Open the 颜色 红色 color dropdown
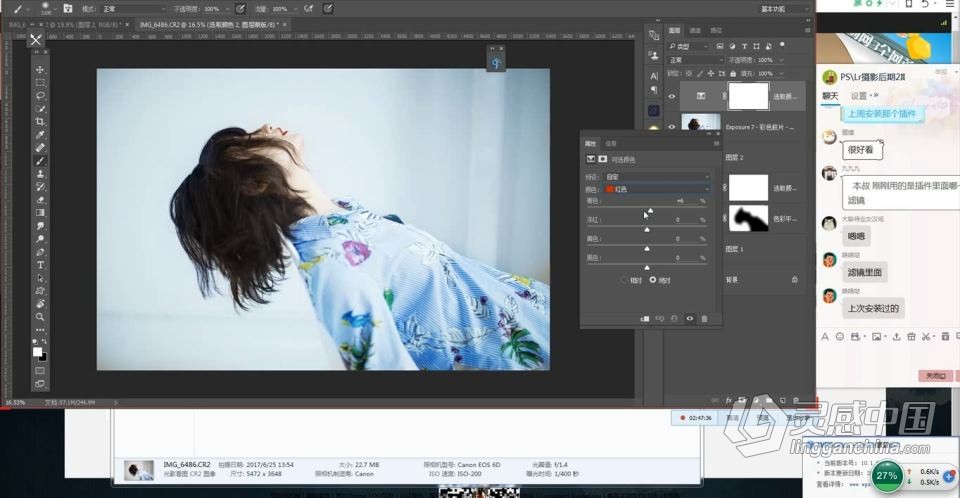 tap(656, 188)
